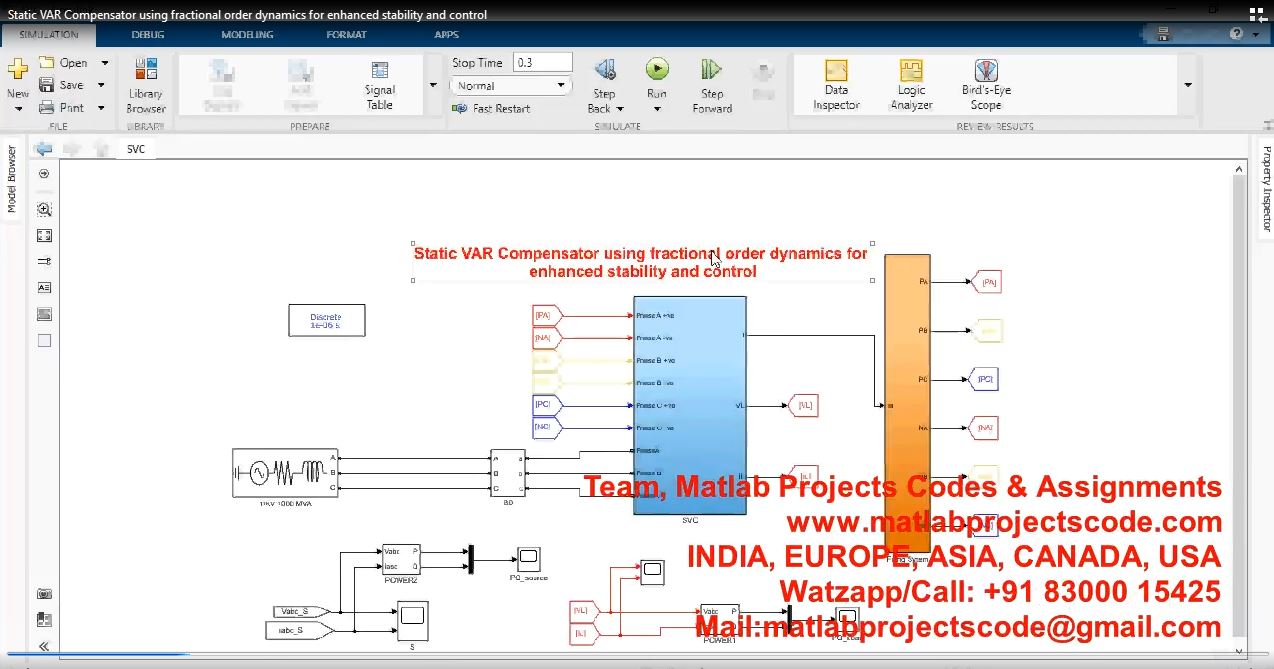Toggle the Model Browser side panel
1274x669 pixels.
(x=12, y=180)
